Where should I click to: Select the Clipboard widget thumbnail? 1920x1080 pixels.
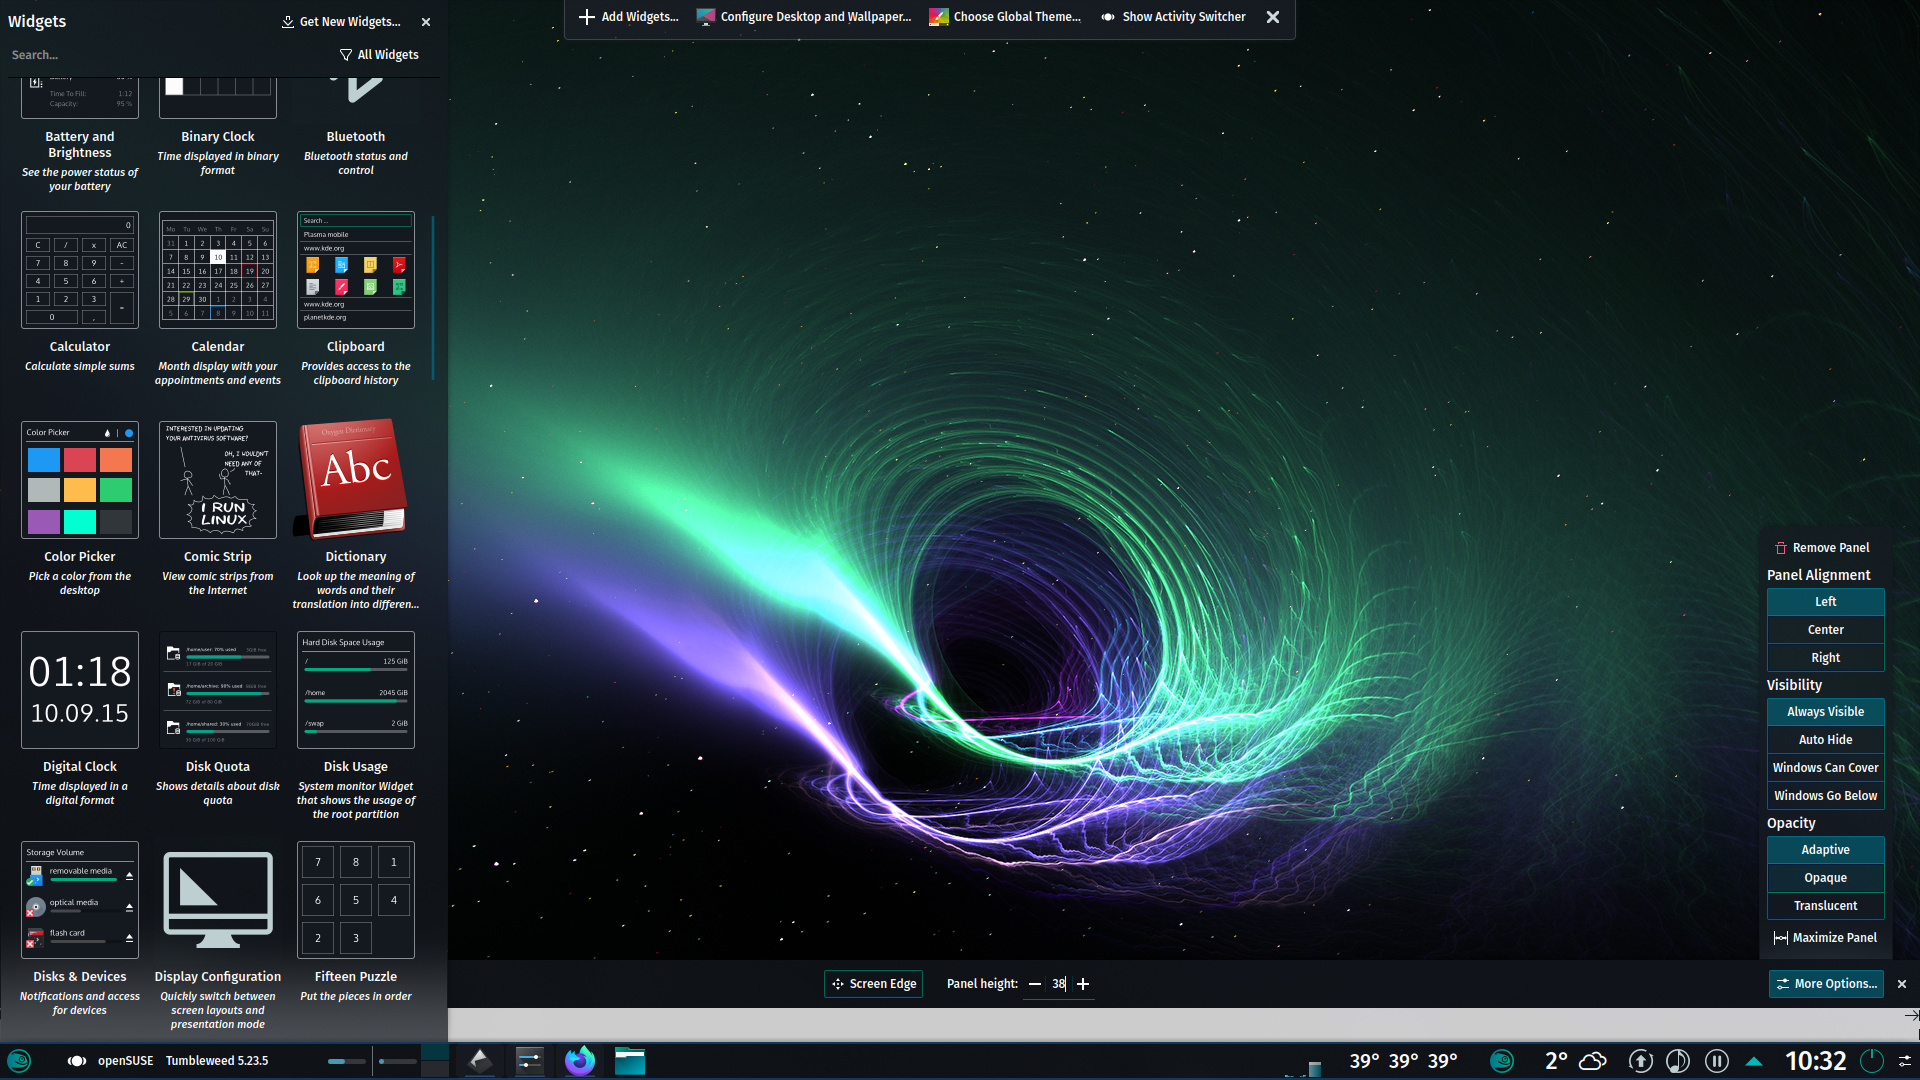coord(356,270)
